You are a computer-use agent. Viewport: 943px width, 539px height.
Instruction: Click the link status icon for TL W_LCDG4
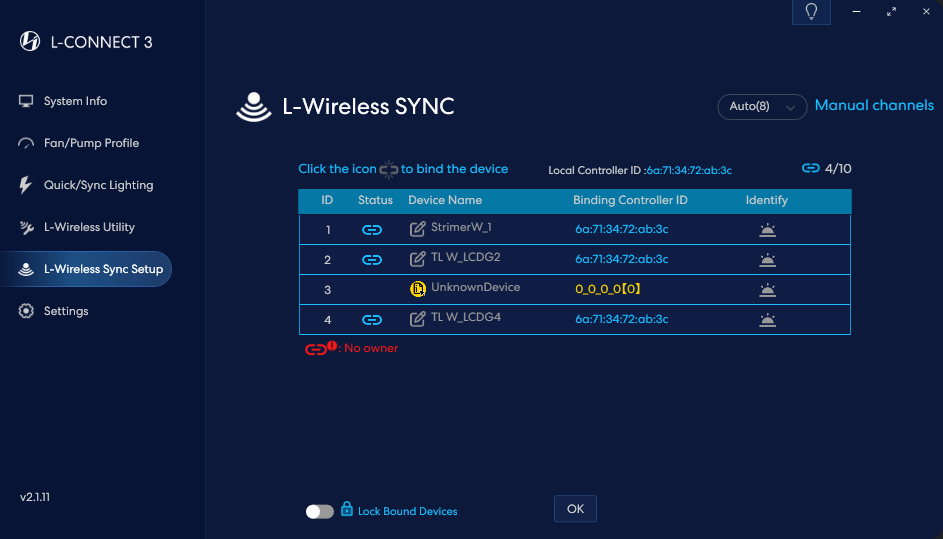point(372,320)
